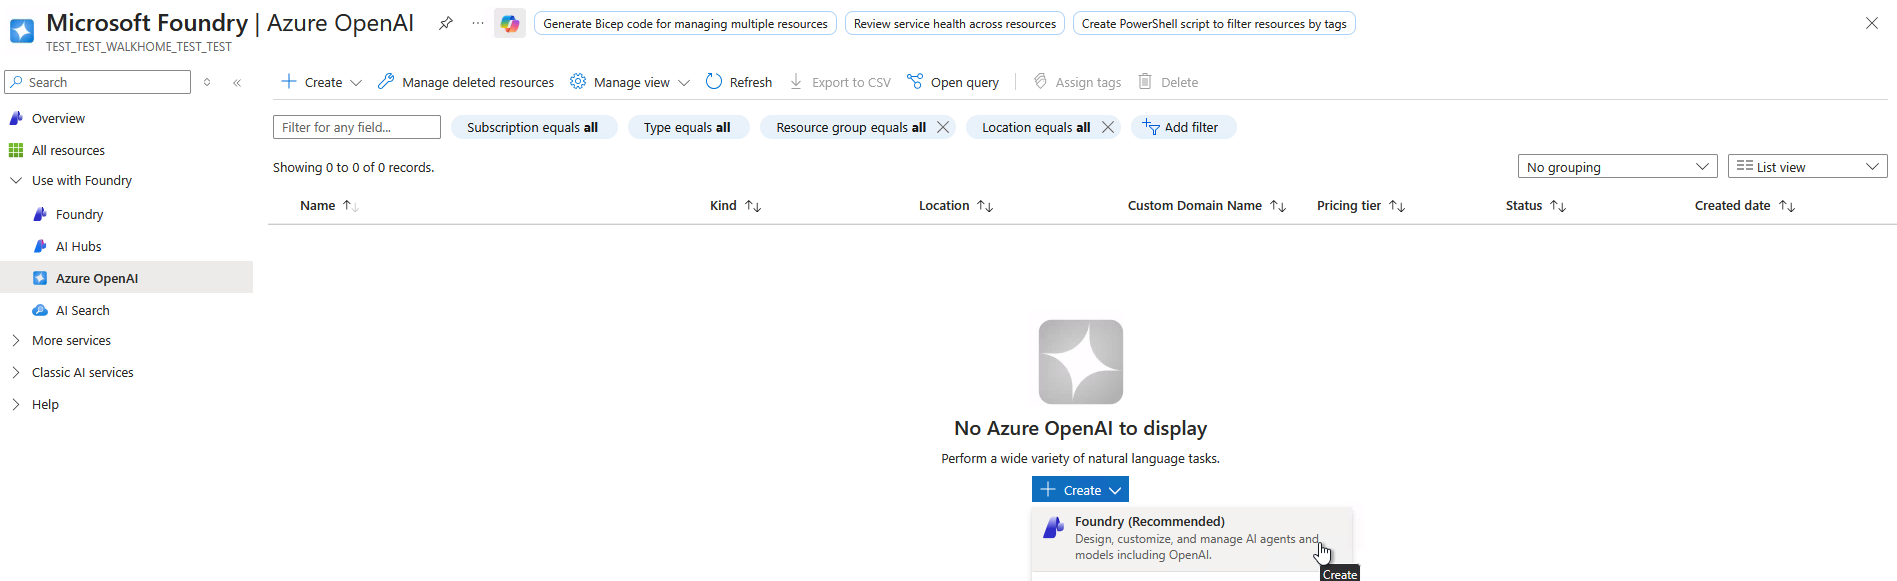Click the blue Create button
The height and width of the screenshot is (581, 1897).
pyautogui.click(x=1080, y=489)
